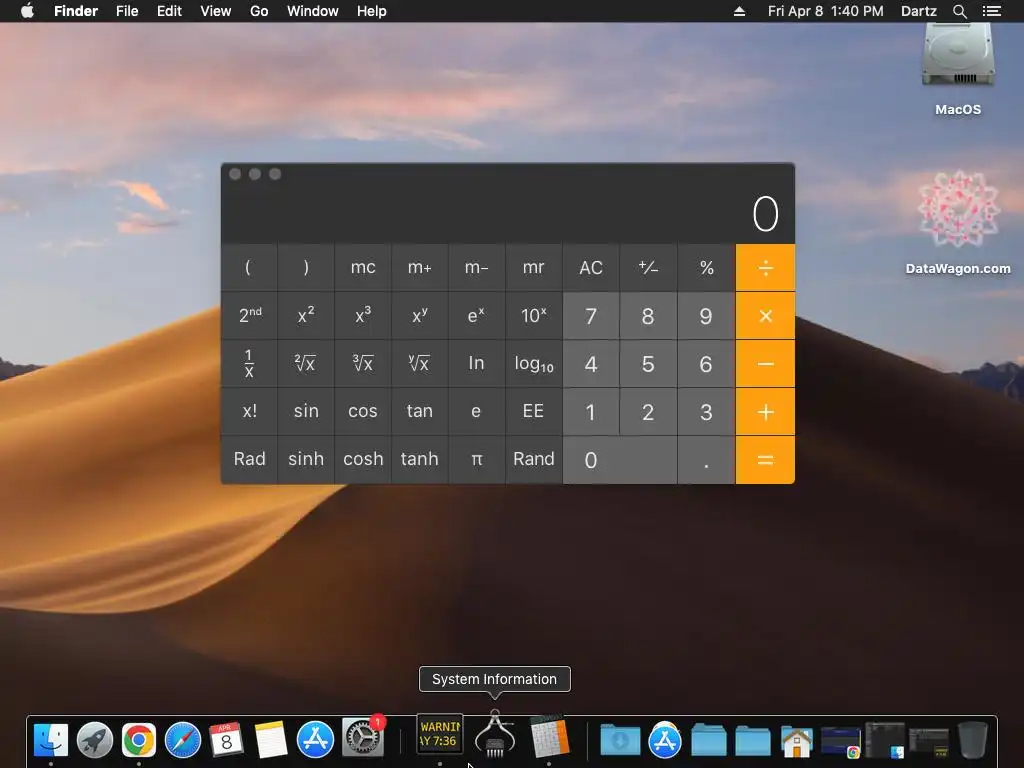
Task: Open the Go menu
Action: [x=259, y=11]
